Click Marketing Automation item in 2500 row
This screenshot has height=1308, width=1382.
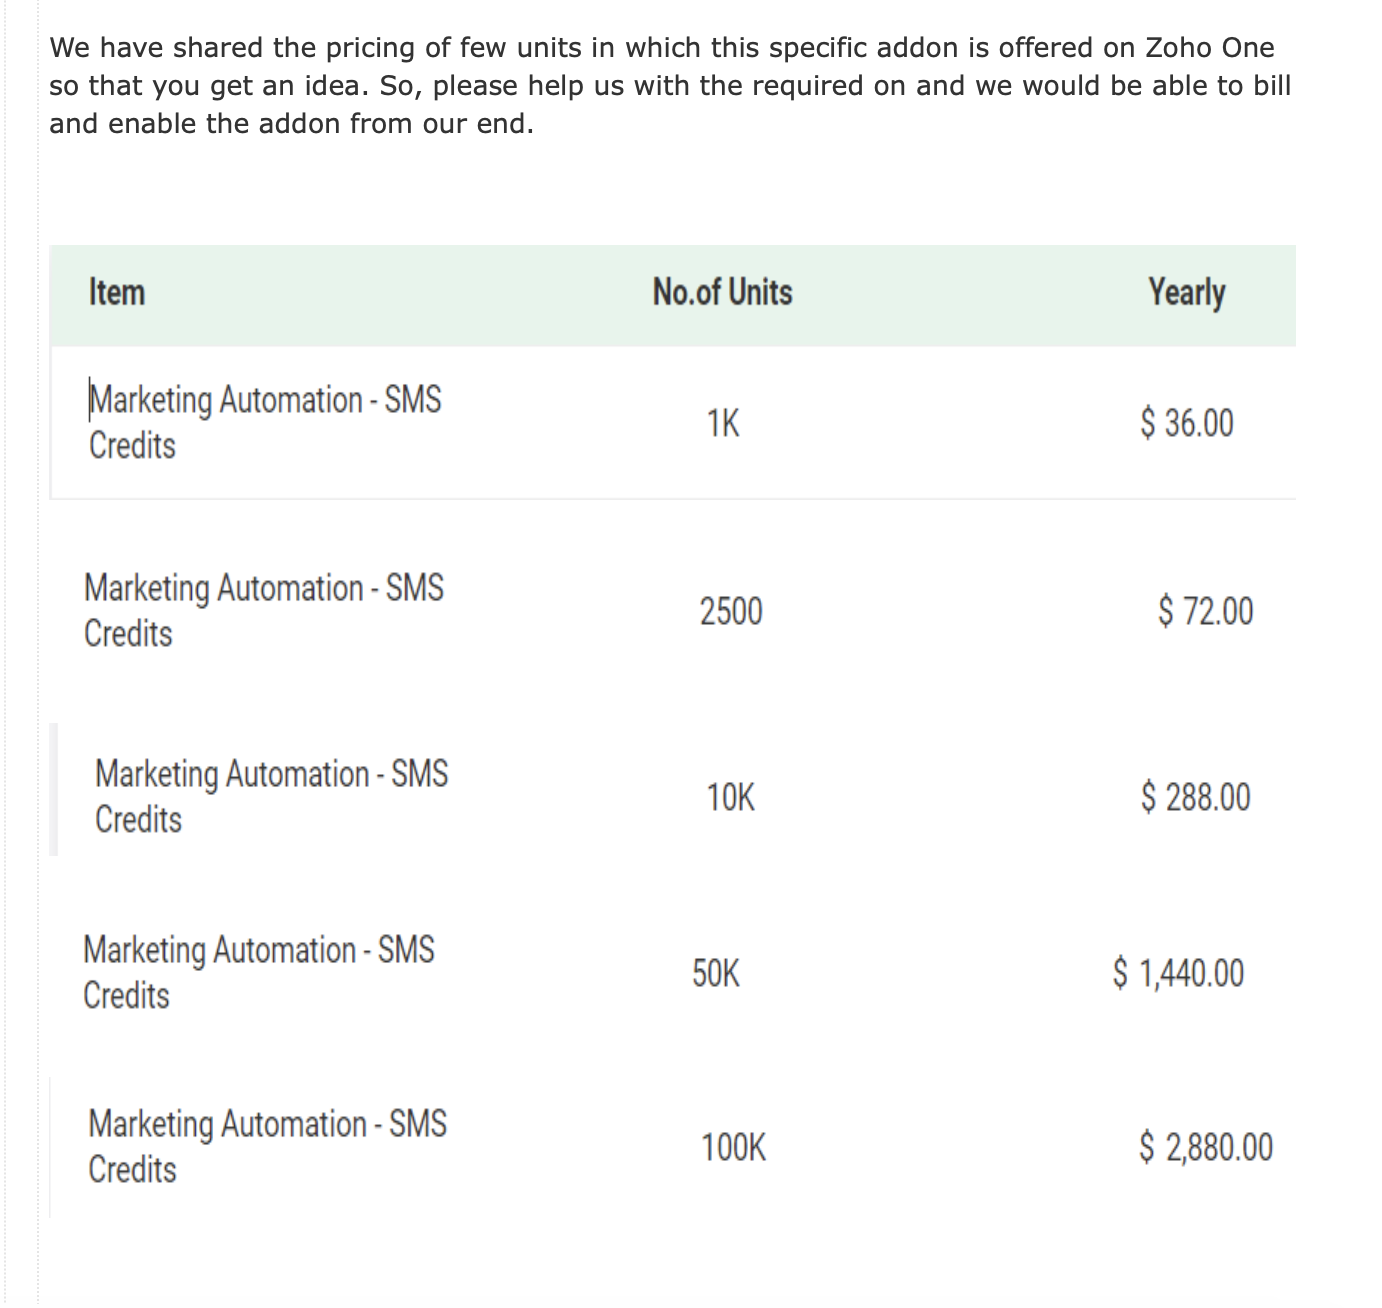[264, 610]
